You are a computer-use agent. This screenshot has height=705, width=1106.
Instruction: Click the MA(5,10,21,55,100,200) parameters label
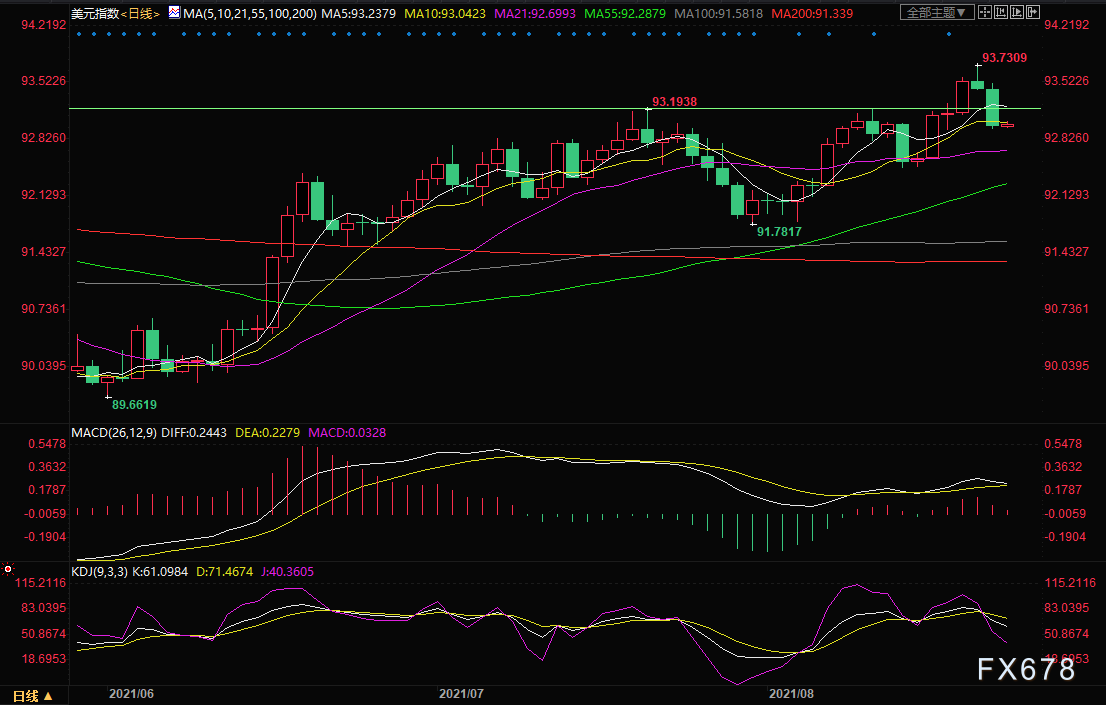[x=249, y=13]
